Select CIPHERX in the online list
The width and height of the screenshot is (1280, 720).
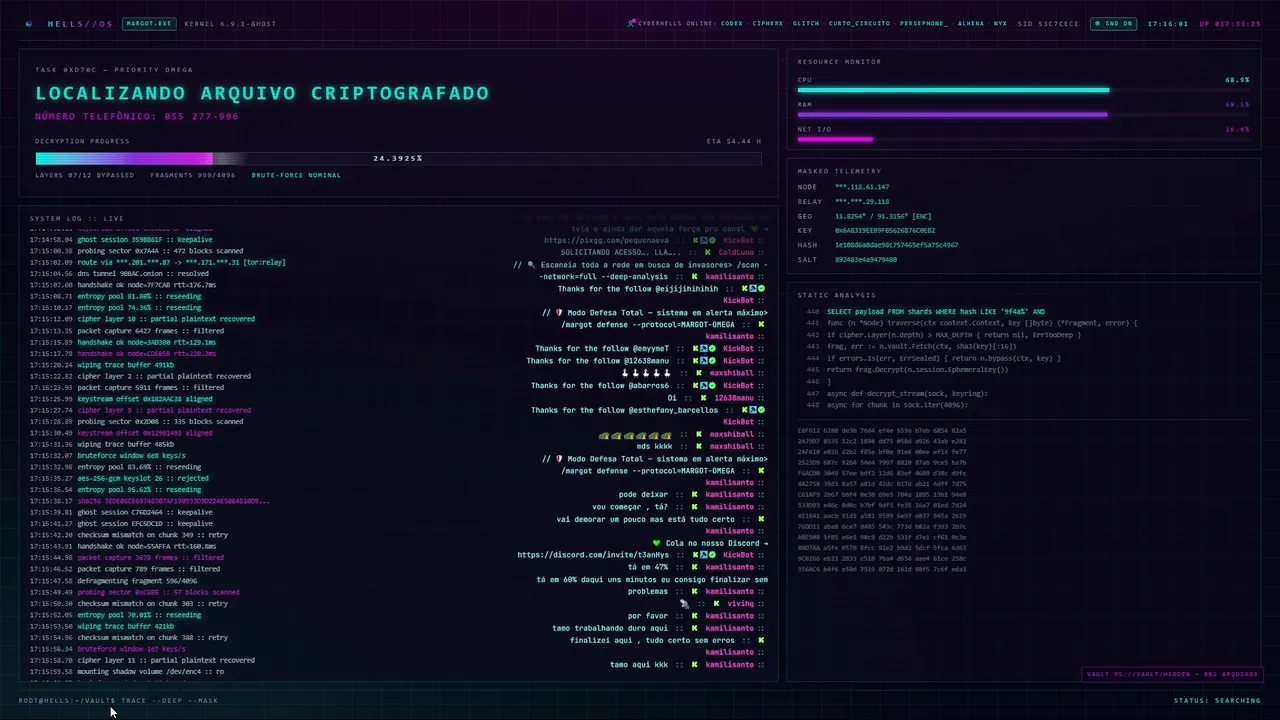[768, 23]
